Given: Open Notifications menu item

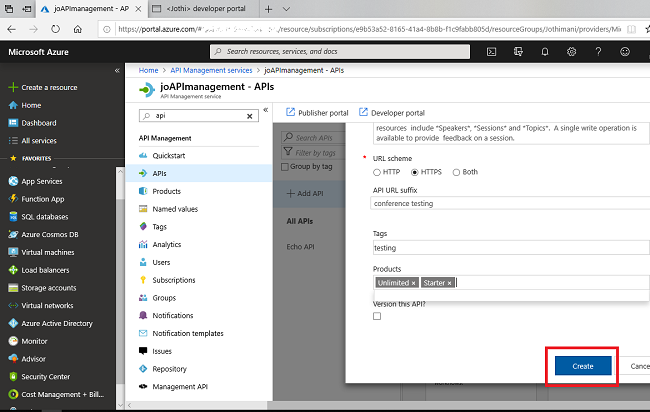Looking at the screenshot, I should point(199,316).
